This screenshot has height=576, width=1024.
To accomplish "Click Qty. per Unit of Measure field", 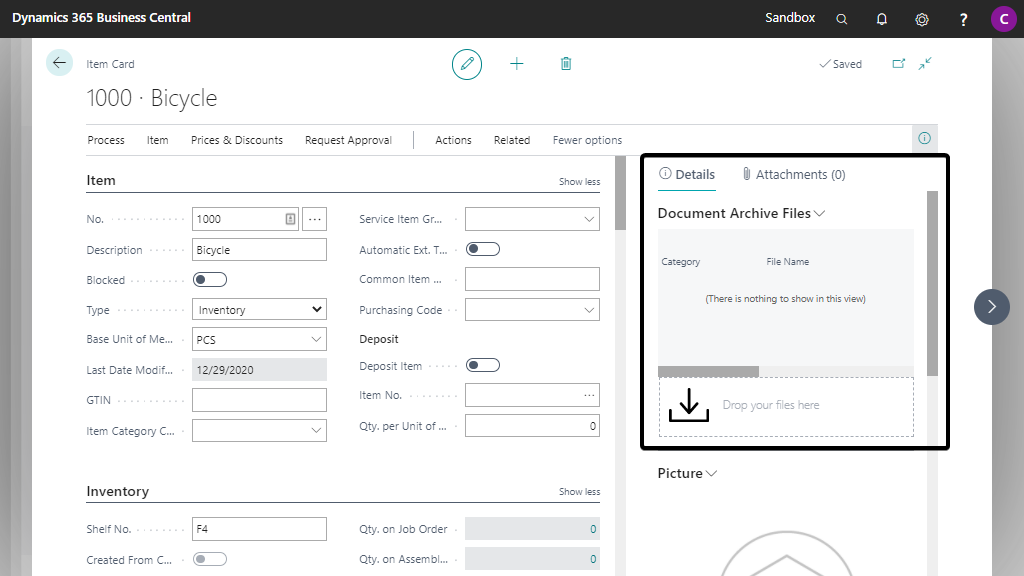I will click(x=532, y=426).
